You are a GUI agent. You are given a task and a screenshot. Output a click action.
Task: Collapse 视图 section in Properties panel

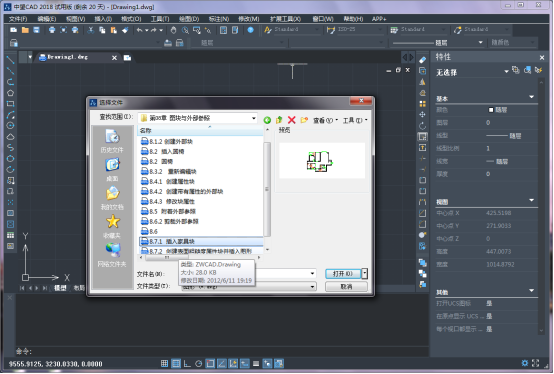(531, 200)
